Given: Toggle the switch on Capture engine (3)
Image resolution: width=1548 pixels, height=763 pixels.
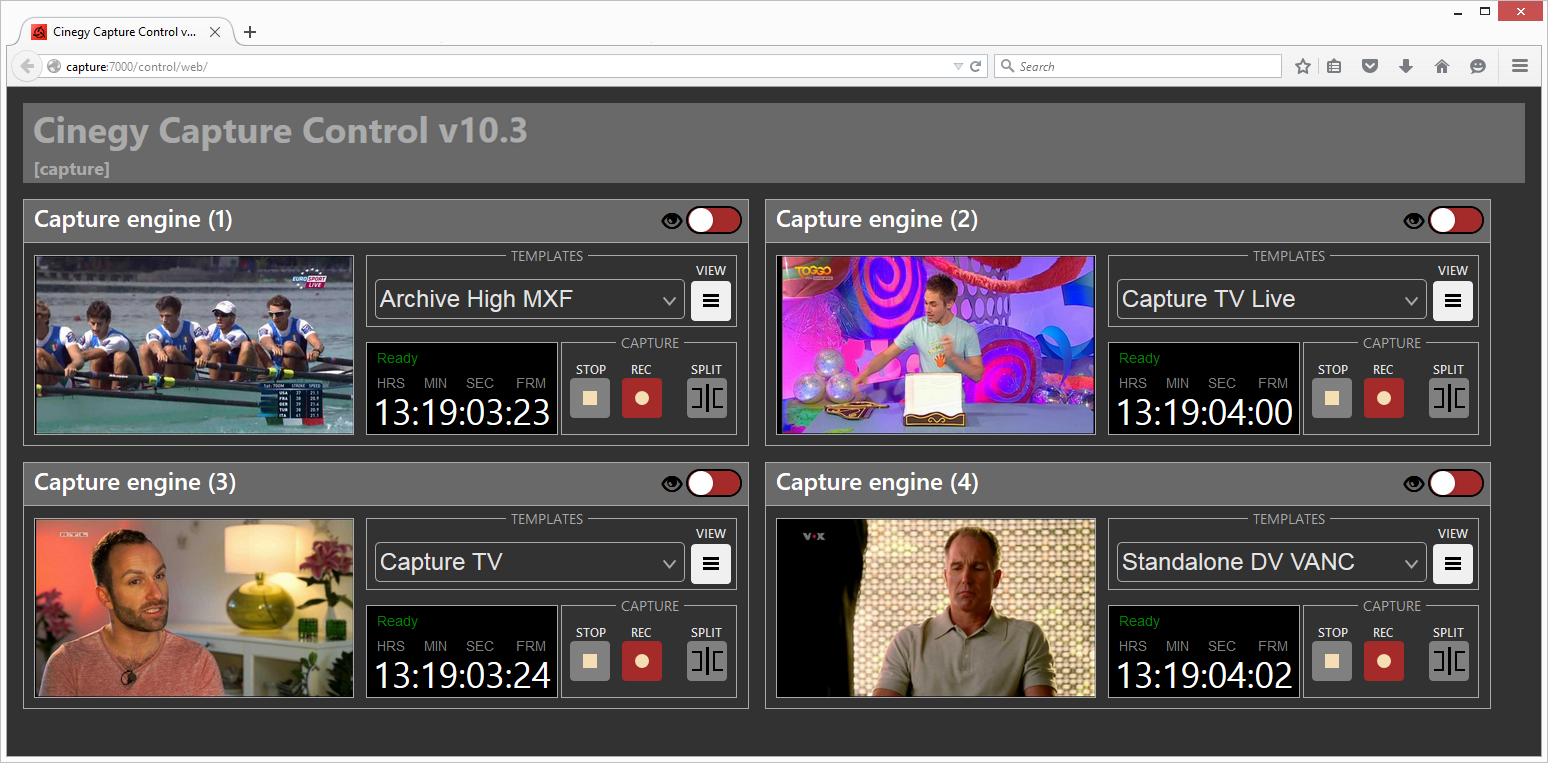Looking at the screenshot, I should tap(714, 483).
